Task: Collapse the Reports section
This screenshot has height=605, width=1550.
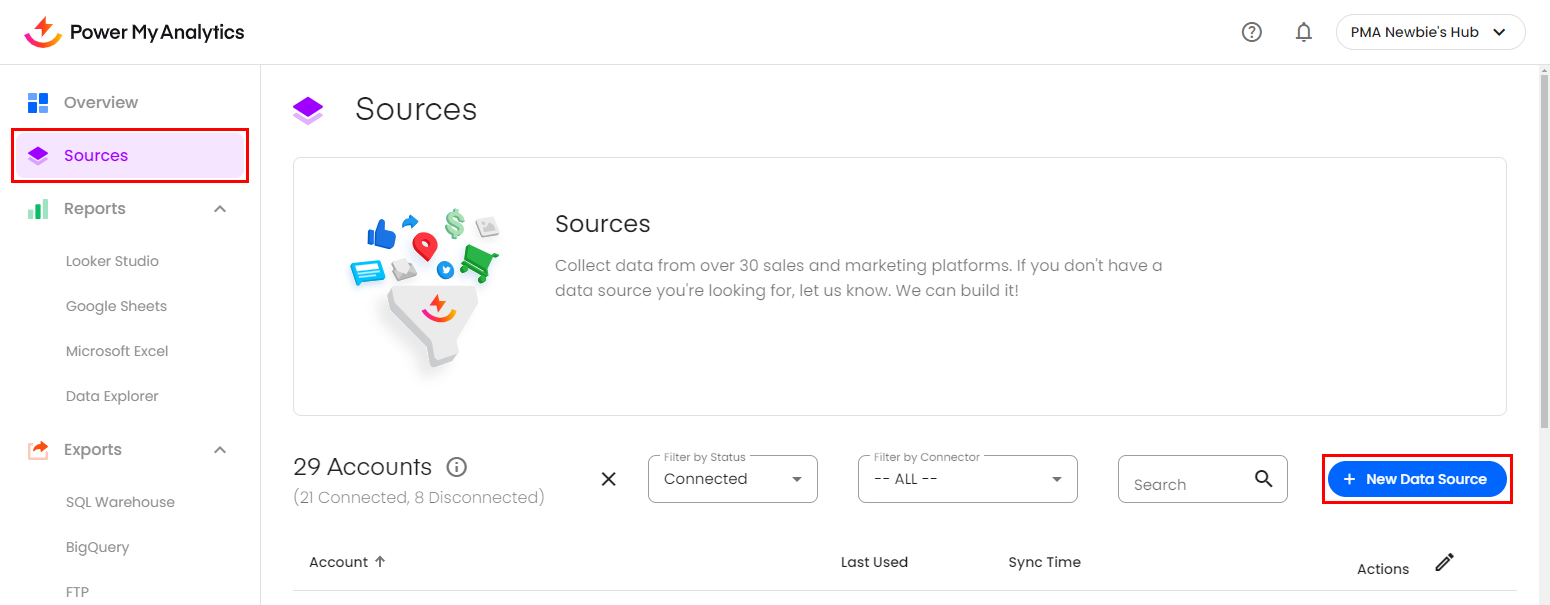Action: point(220,209)
